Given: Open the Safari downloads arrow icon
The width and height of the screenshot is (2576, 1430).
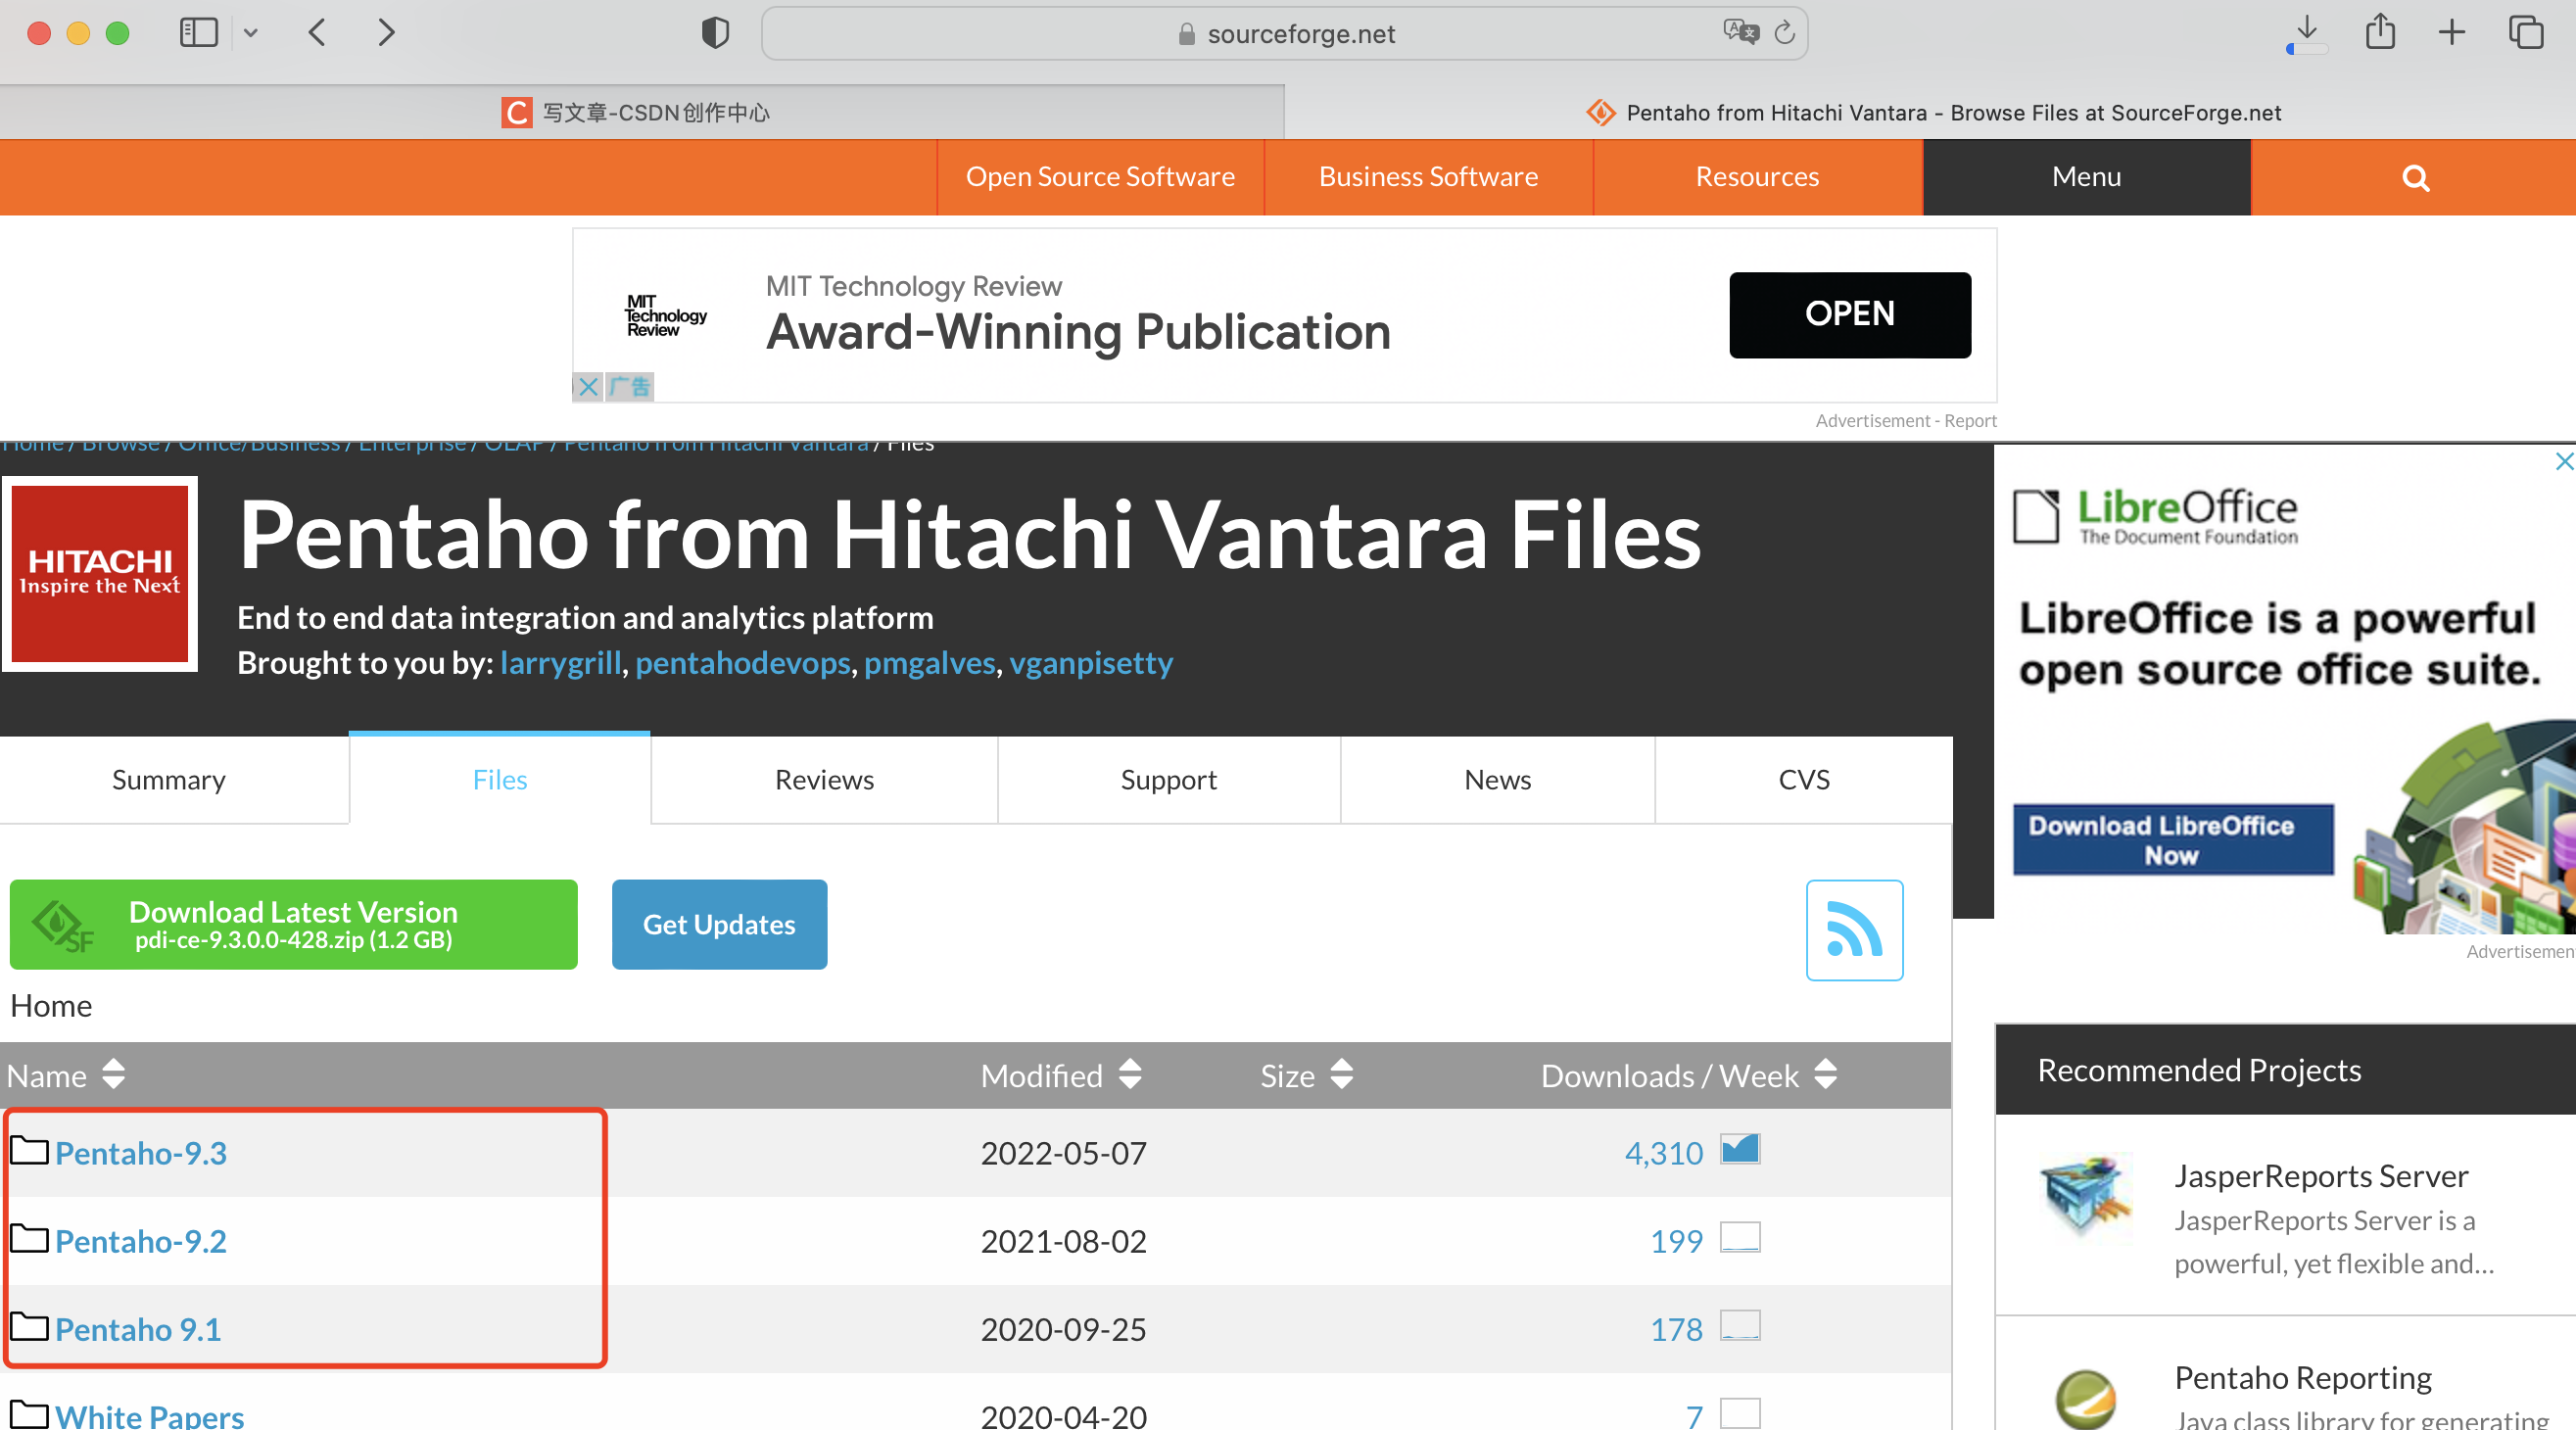Looking at the screenshot, I should click(2306, 31).
